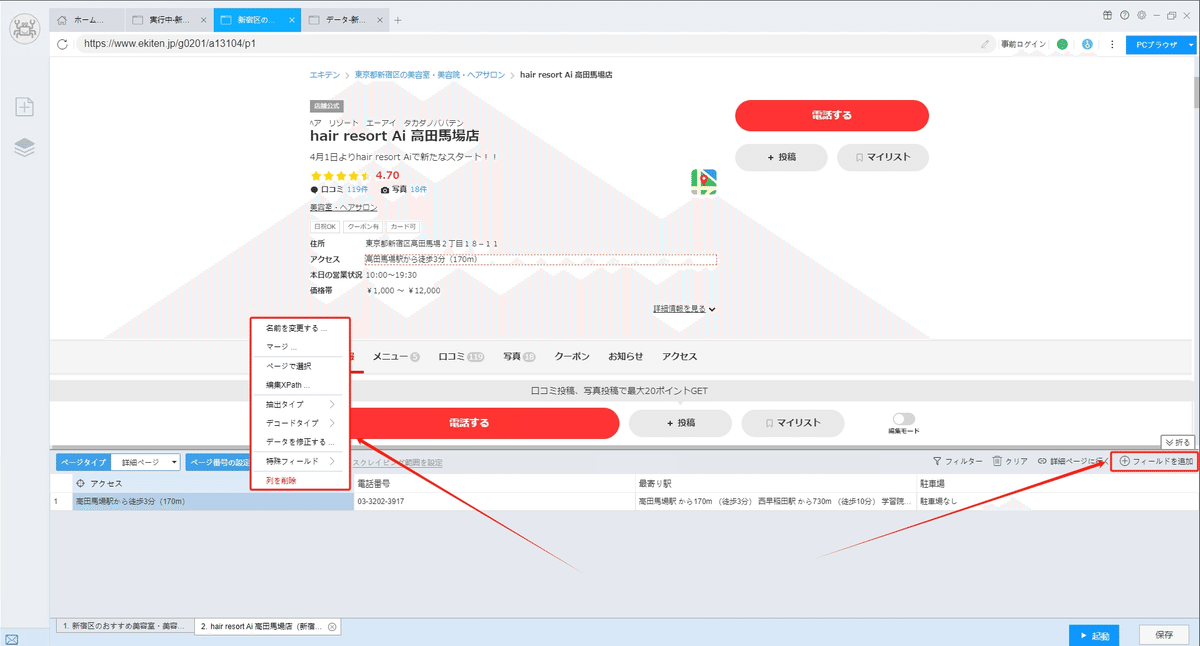Screen dimensions: 1200x646
Task: Expand the 抽出タイプ submenu
Action: [x=300, y=404]
